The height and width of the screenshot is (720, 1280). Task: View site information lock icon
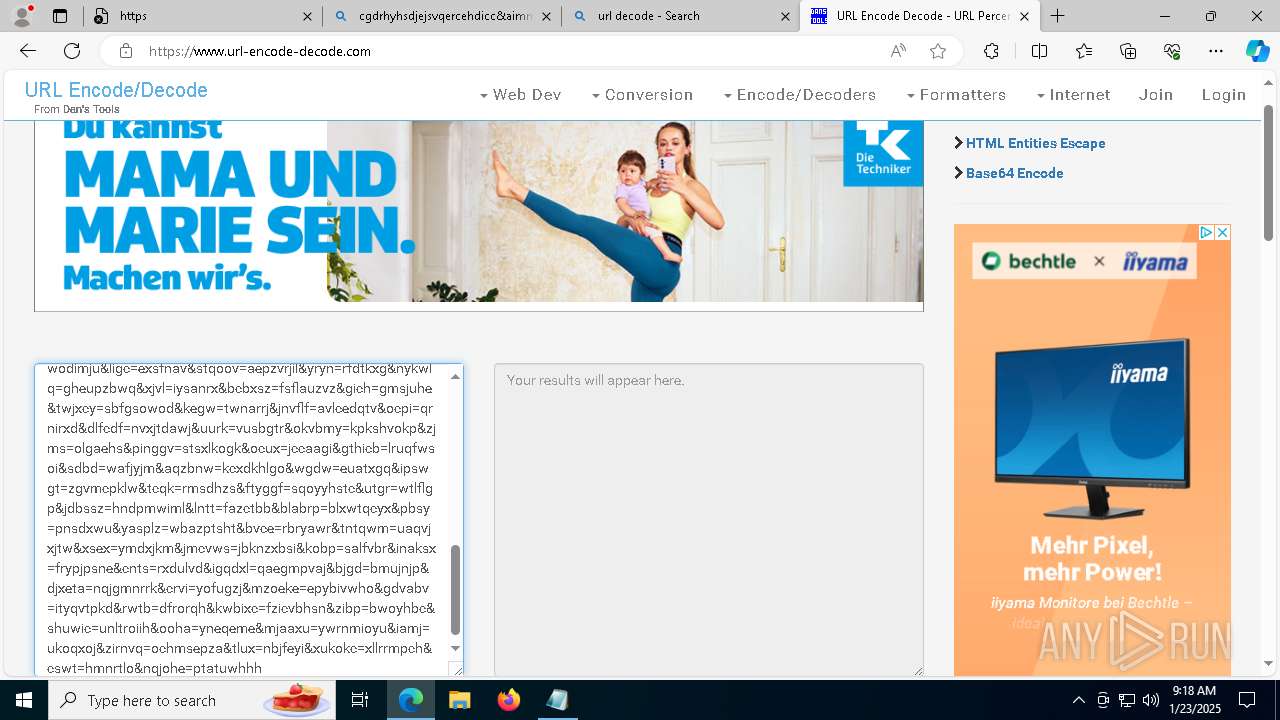click(126, 51)
